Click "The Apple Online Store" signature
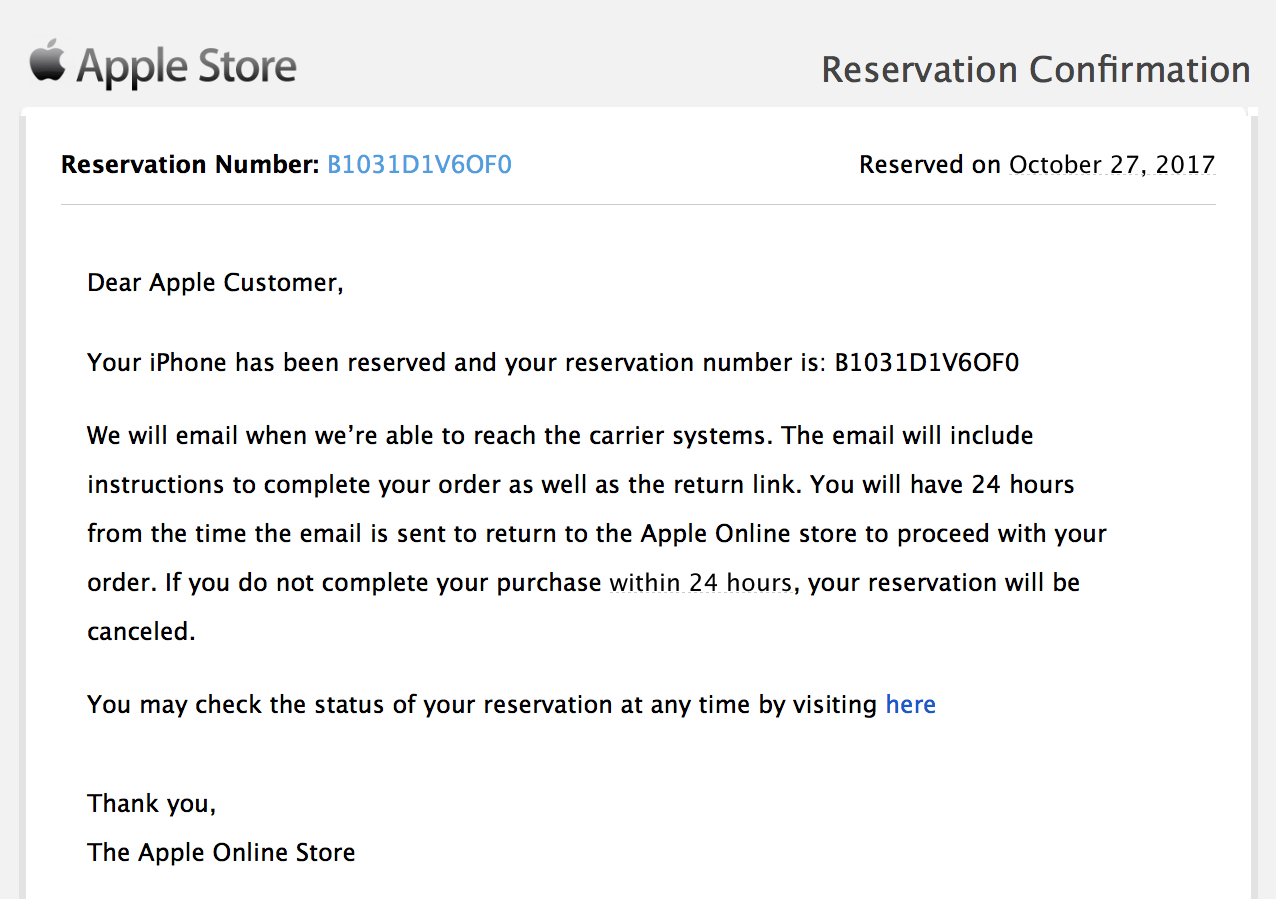 (x=221, y=853)
